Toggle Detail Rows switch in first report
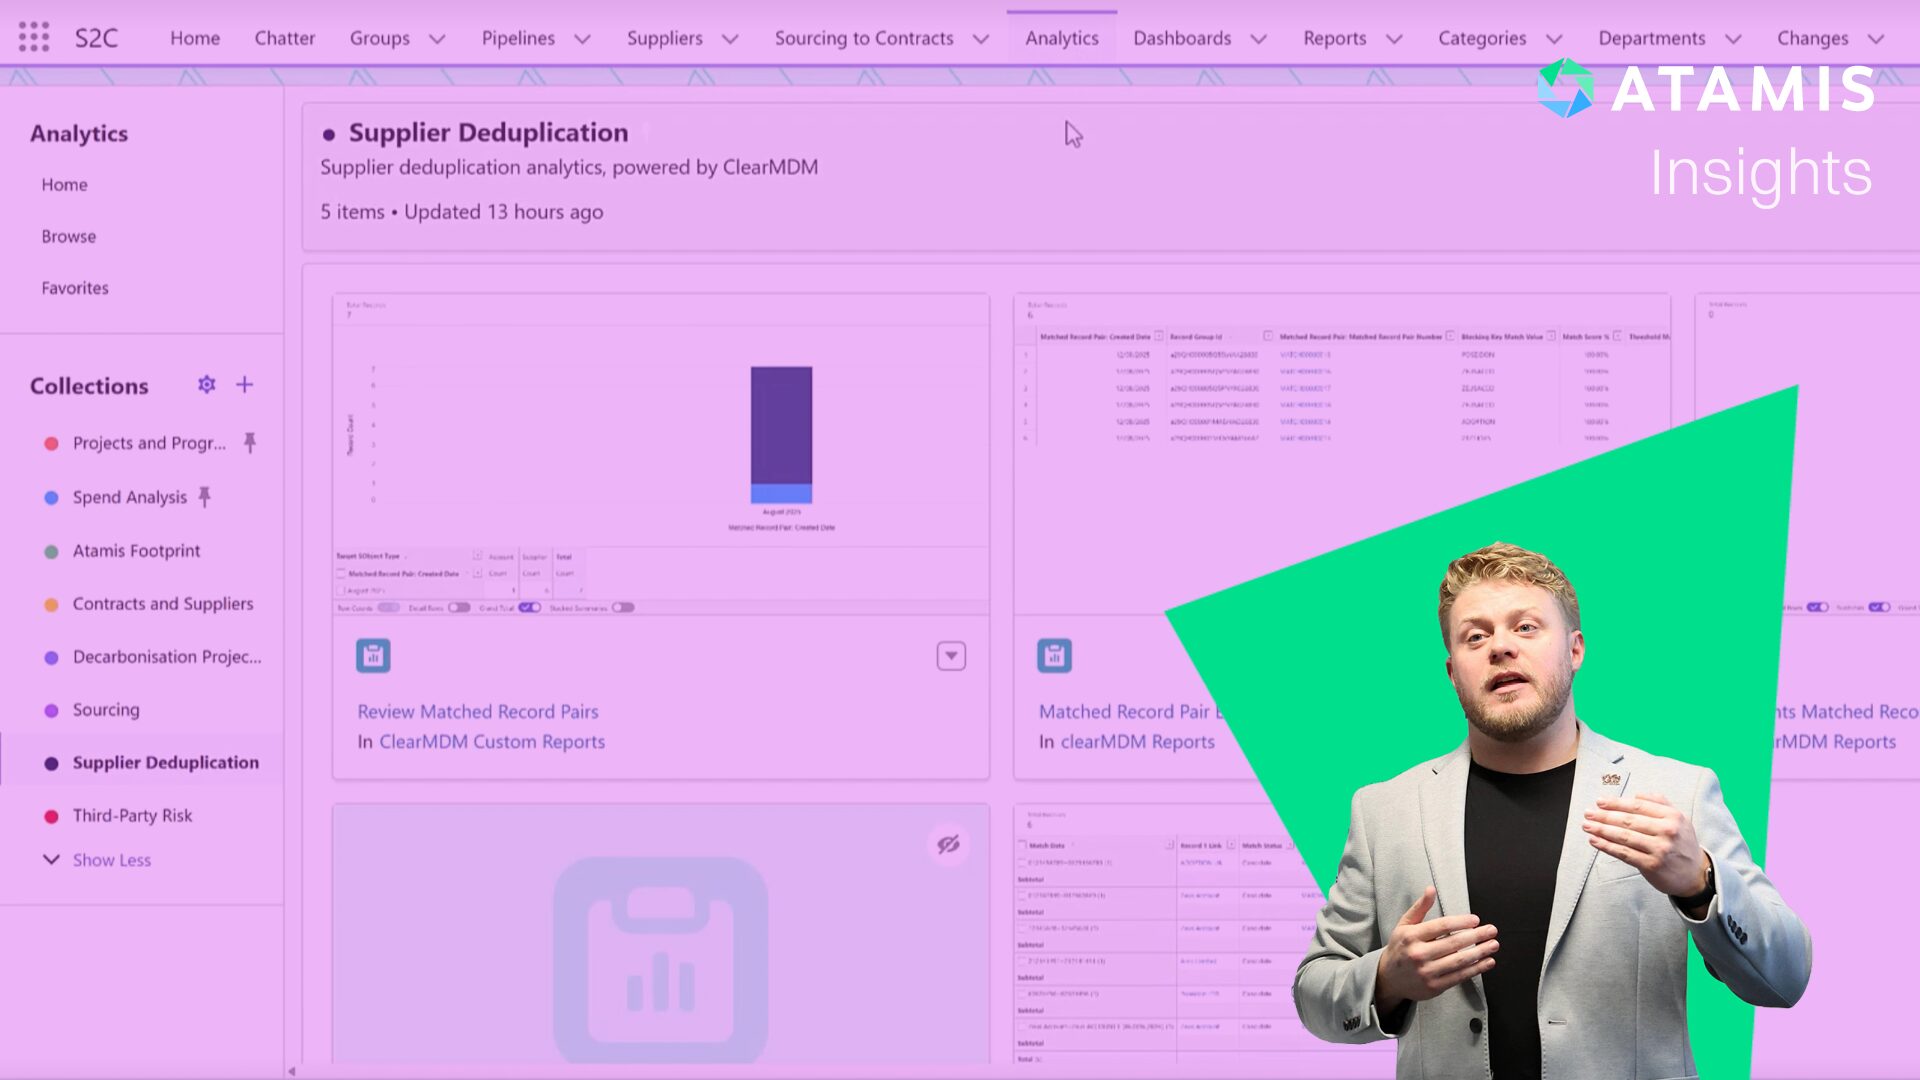The width and height of the screenshot is (1920, 1080). (x=459, y=608)
